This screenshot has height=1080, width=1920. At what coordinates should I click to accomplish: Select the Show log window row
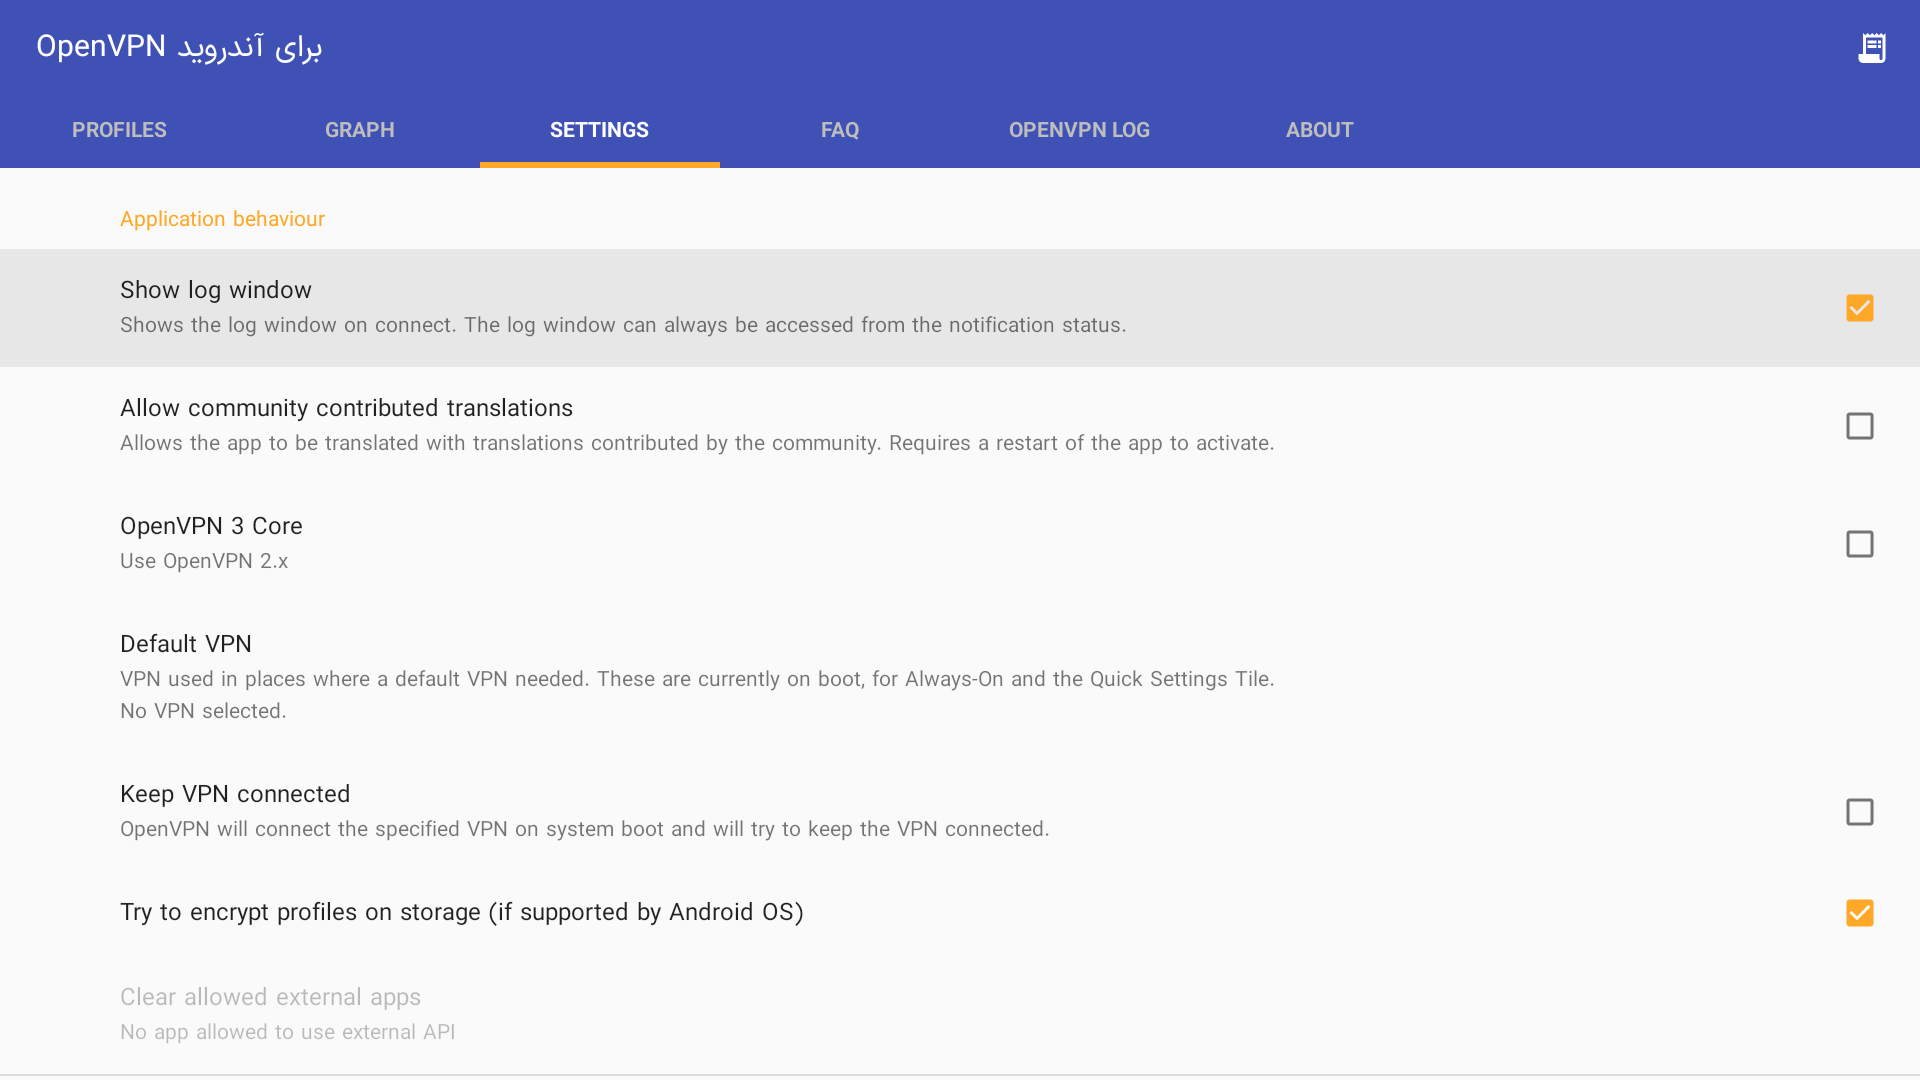(x=215, y=290)
